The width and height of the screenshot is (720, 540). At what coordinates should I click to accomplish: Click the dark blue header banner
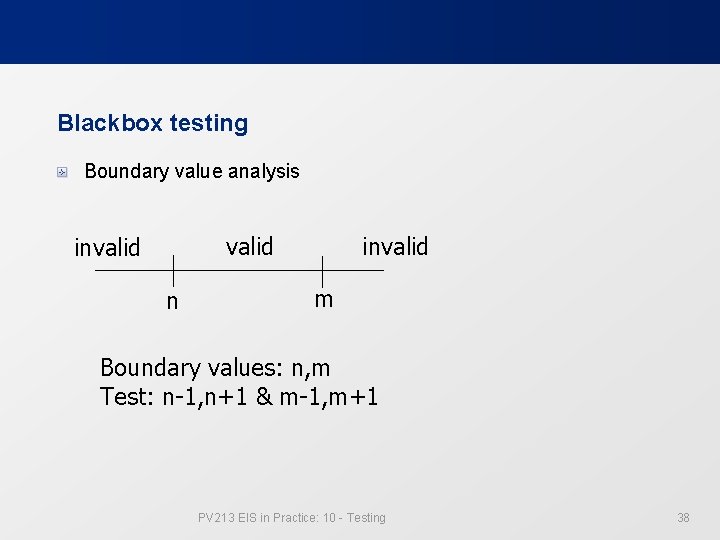click(360, 32)
